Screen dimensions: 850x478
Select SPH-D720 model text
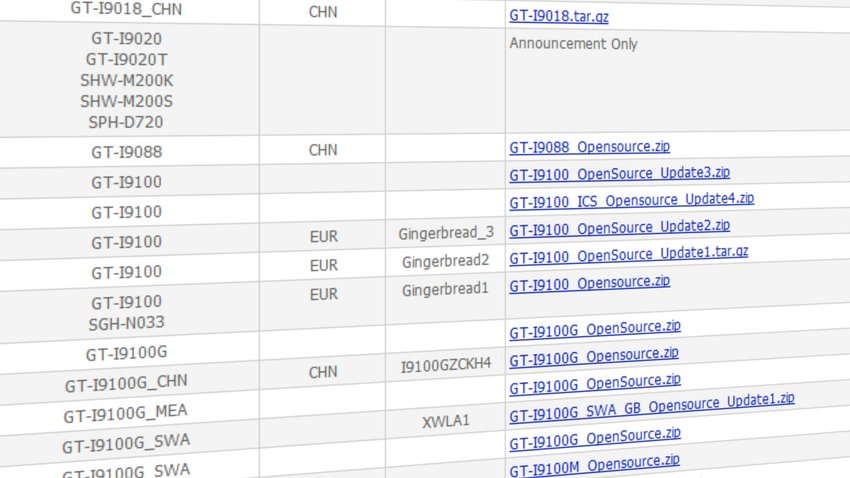[x=126, y=122]
